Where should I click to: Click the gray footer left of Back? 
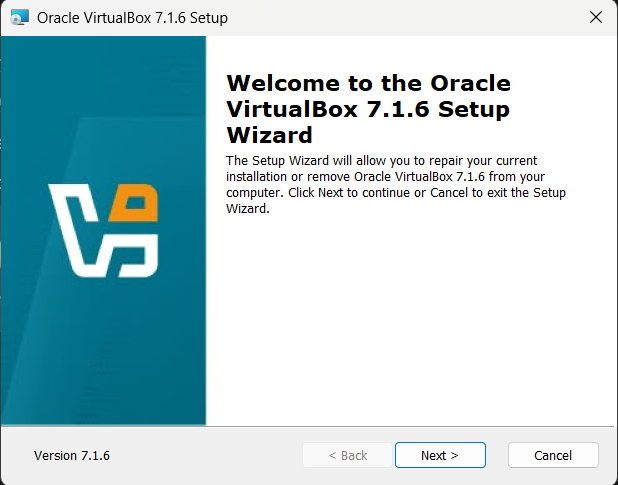[200, 455]
